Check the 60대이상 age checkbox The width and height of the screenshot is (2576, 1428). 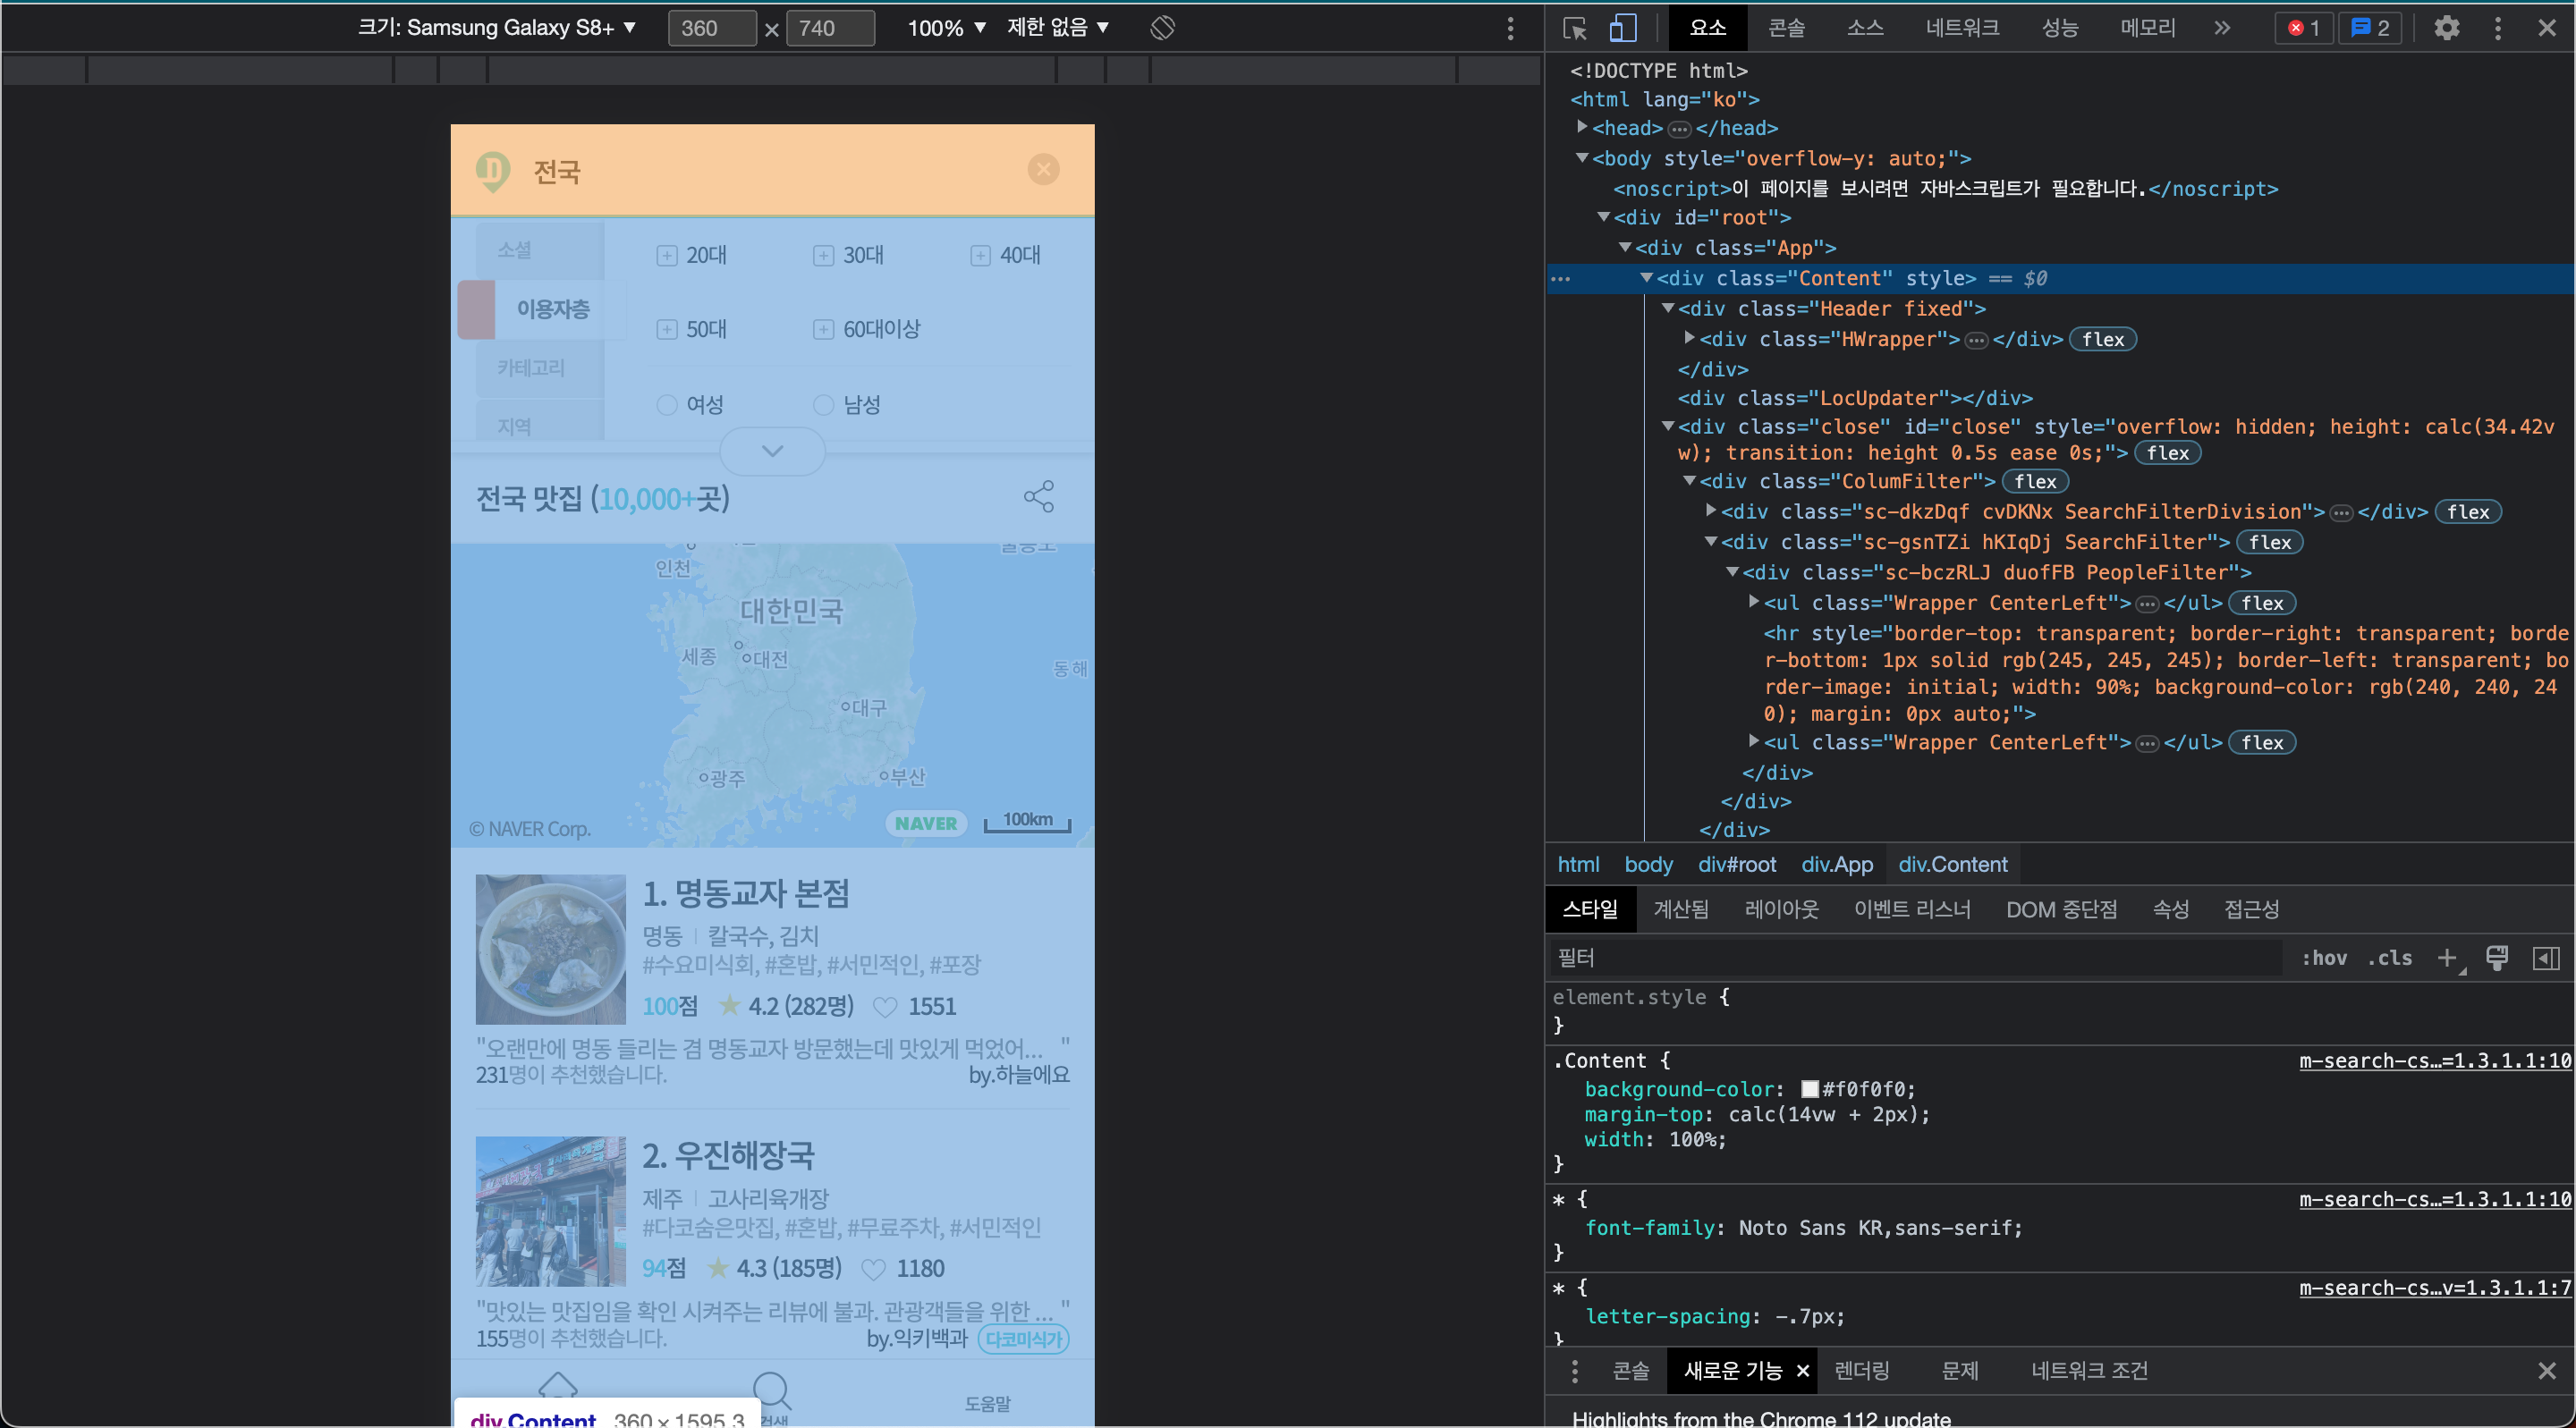pyautogui.click(x=823, y=330)
